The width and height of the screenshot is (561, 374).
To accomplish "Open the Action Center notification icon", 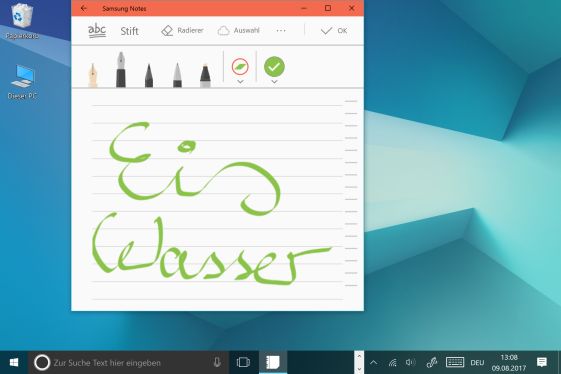I will point(542,362).
